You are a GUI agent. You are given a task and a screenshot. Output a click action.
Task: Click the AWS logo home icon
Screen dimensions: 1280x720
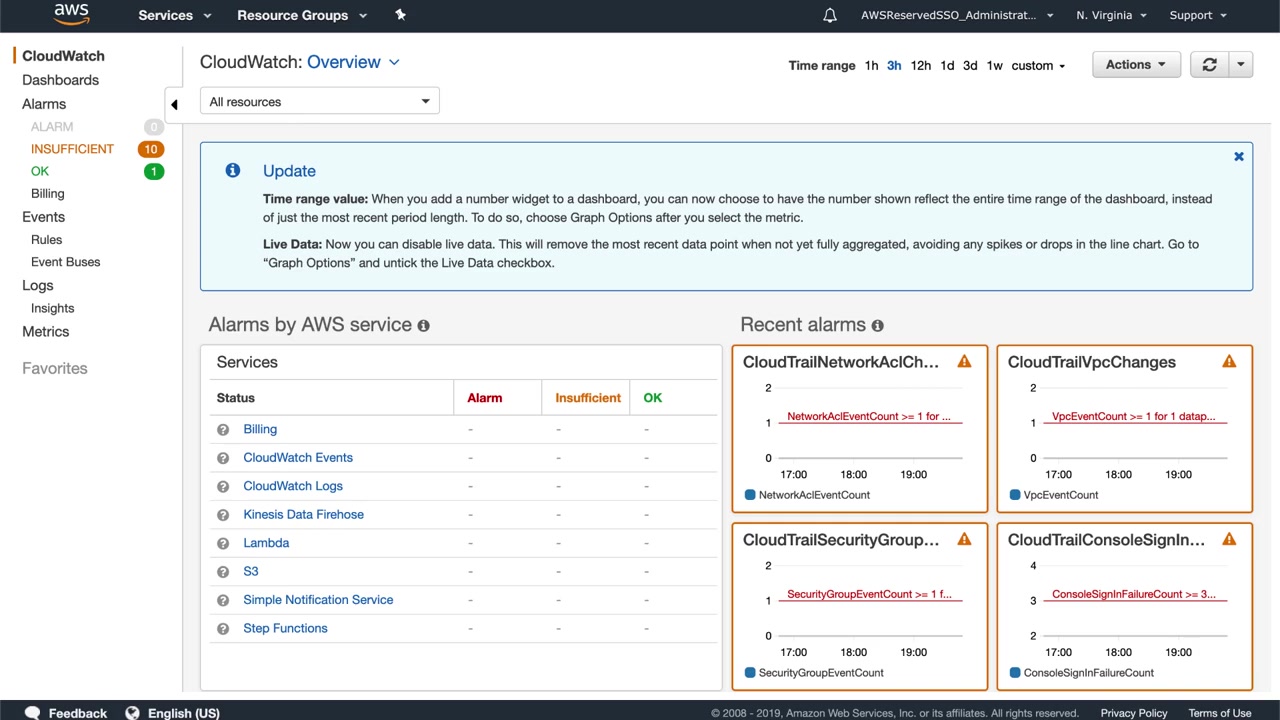pyautogui.click(x=71, y=14)
